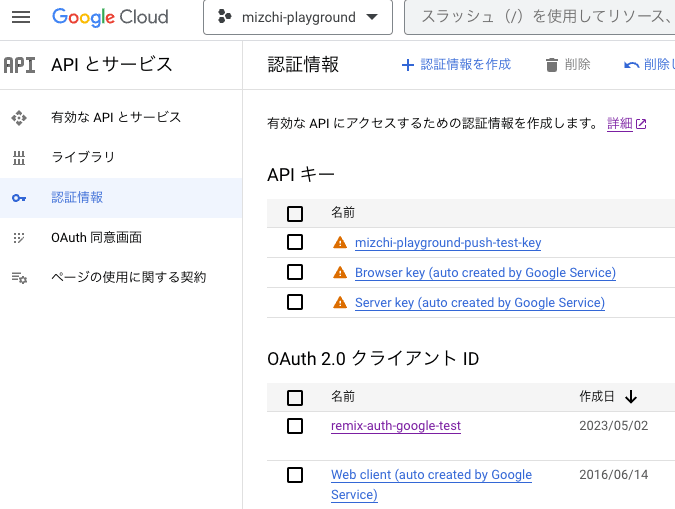Open the 詳細 details link
Screen dimensions: 675x509
(x=619, y=124)
